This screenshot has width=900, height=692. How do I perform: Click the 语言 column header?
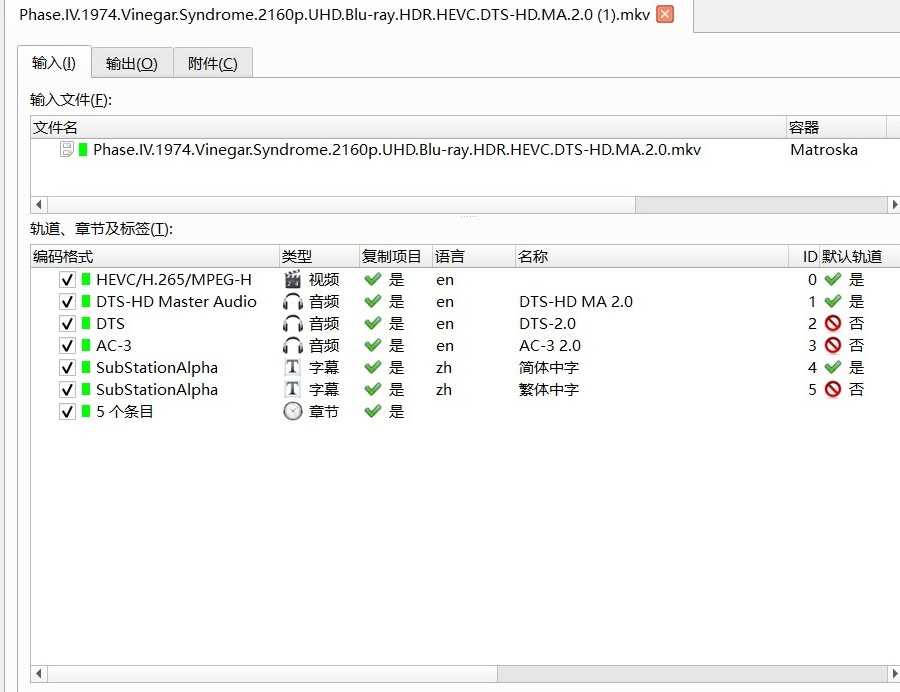point(474,256)
